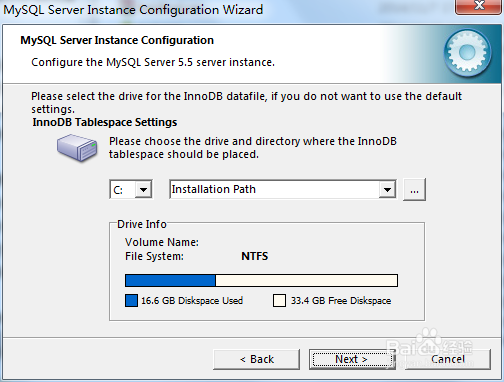
Task: Expand the Installation Path dropdown arrow
Action: 387,190
